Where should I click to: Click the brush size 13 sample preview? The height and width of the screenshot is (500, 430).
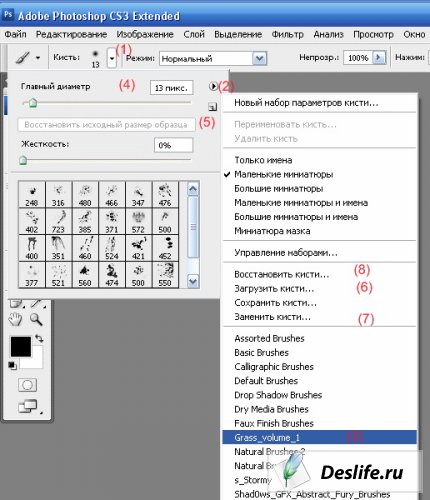(x=96, y=58)
